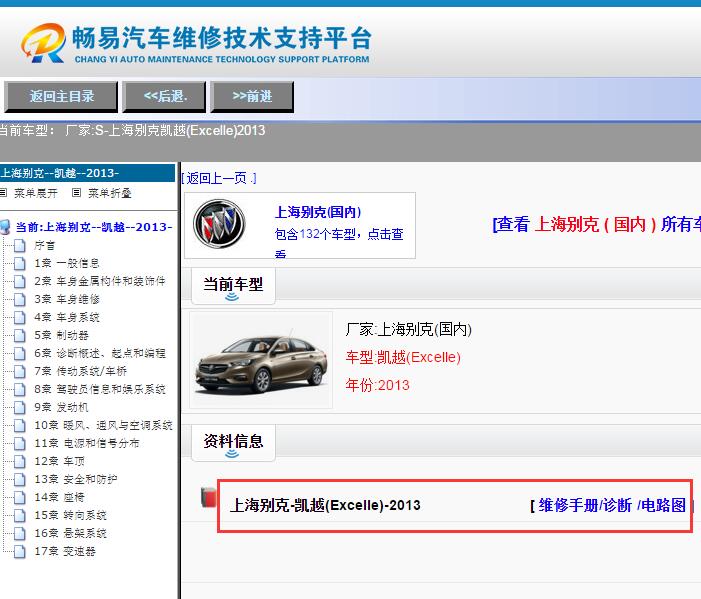The image size is (701, 599).
Task: Click page icon for 8章 驾驶员信息和娱乐系统
Action: click(x=20, y=389)
